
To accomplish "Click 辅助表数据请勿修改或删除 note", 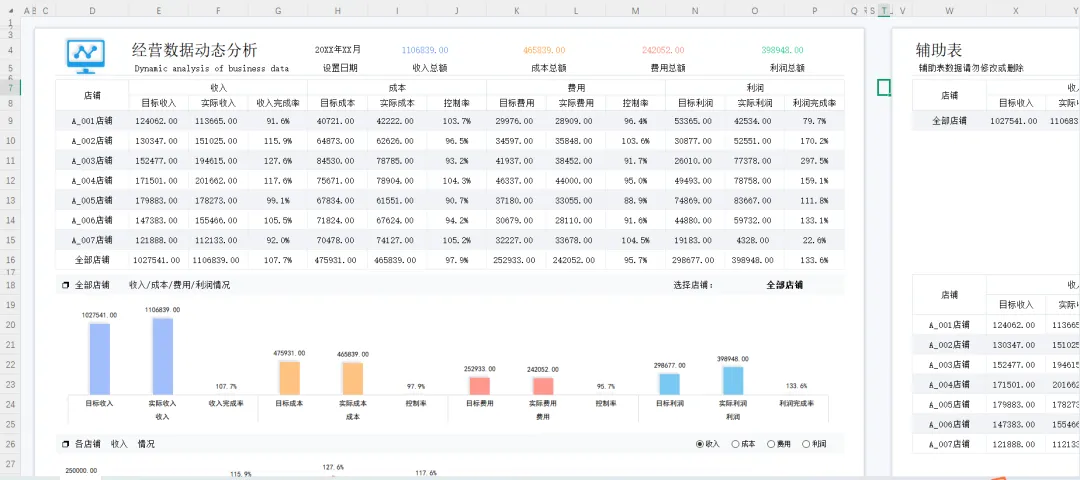I will pyautogui.click(x=970, y=68).
